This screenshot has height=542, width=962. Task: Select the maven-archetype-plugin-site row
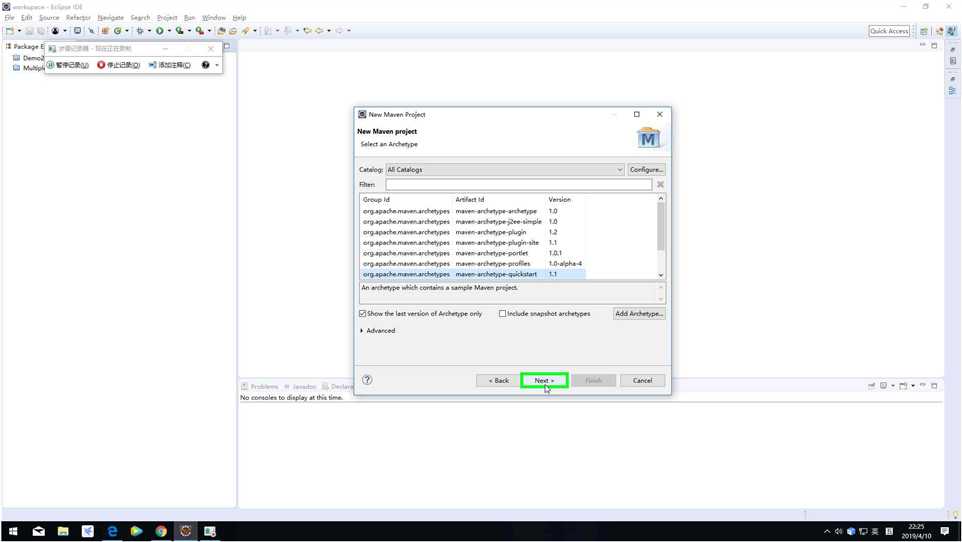tap(472, 243)
